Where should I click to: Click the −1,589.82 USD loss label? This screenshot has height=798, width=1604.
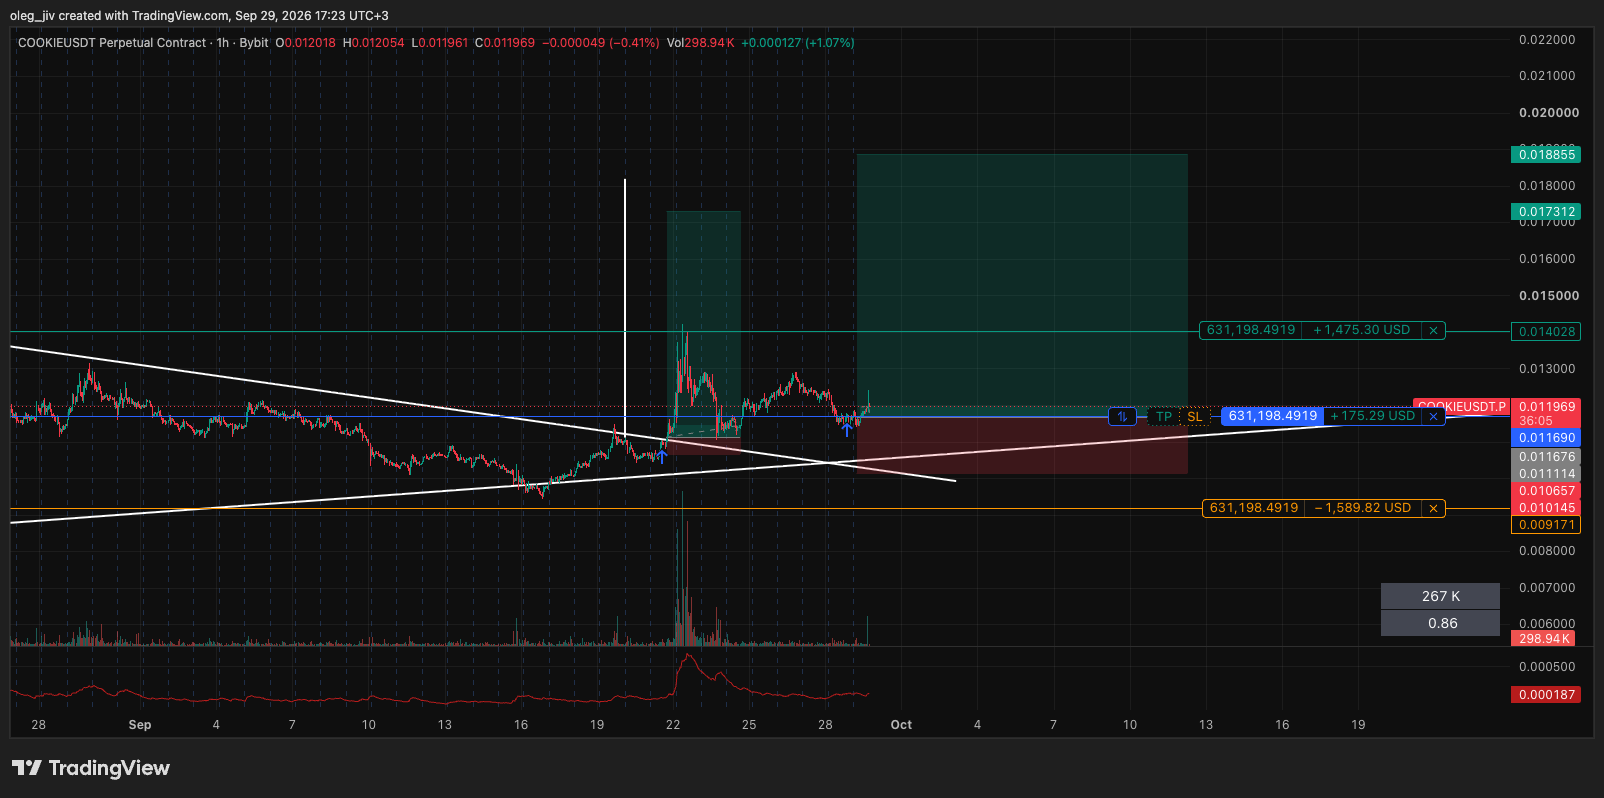[x=1363, y=508]
